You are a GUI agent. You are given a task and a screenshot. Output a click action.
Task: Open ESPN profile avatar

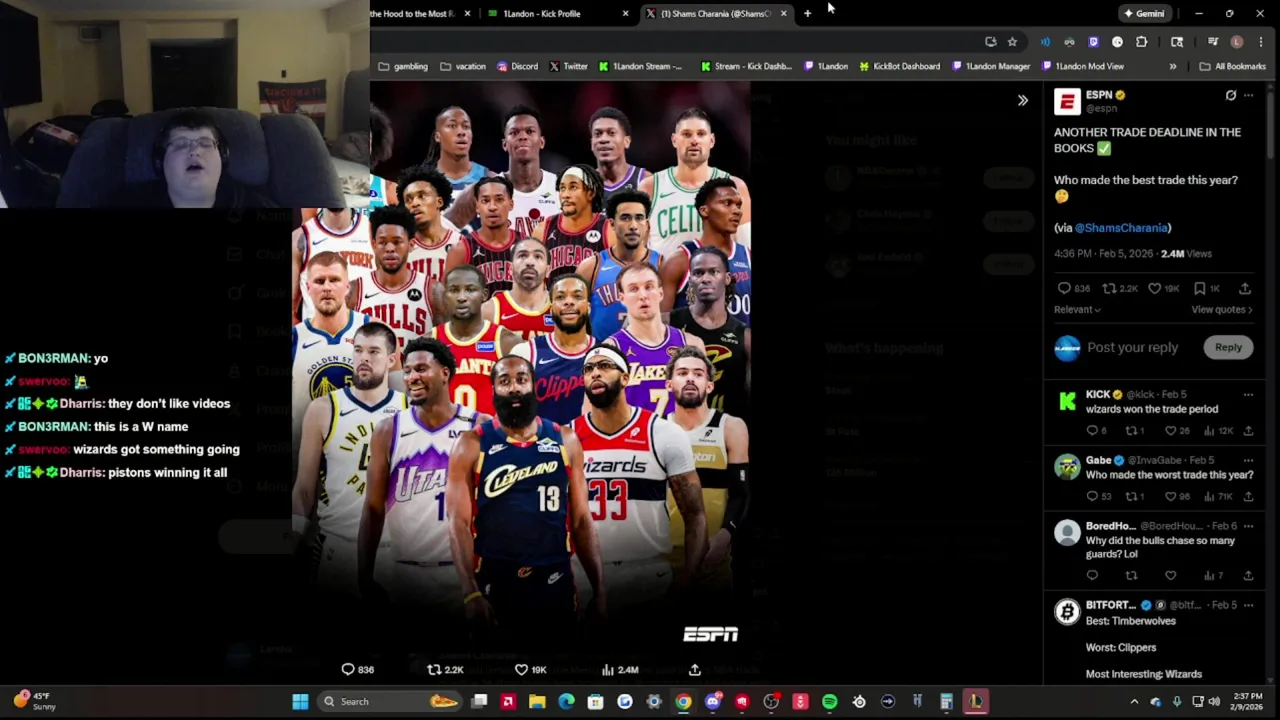pos(1067,101)
